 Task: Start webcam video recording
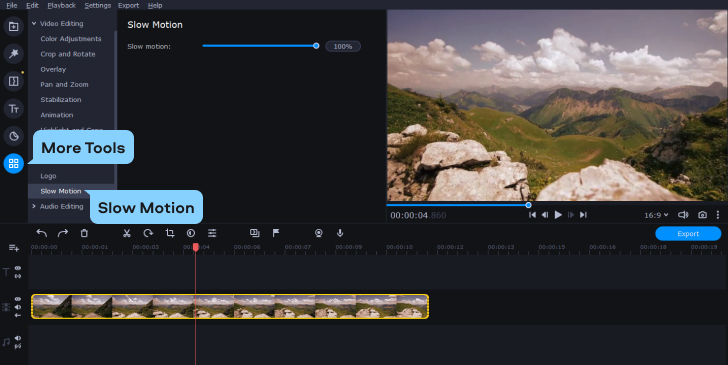(318, 233)
